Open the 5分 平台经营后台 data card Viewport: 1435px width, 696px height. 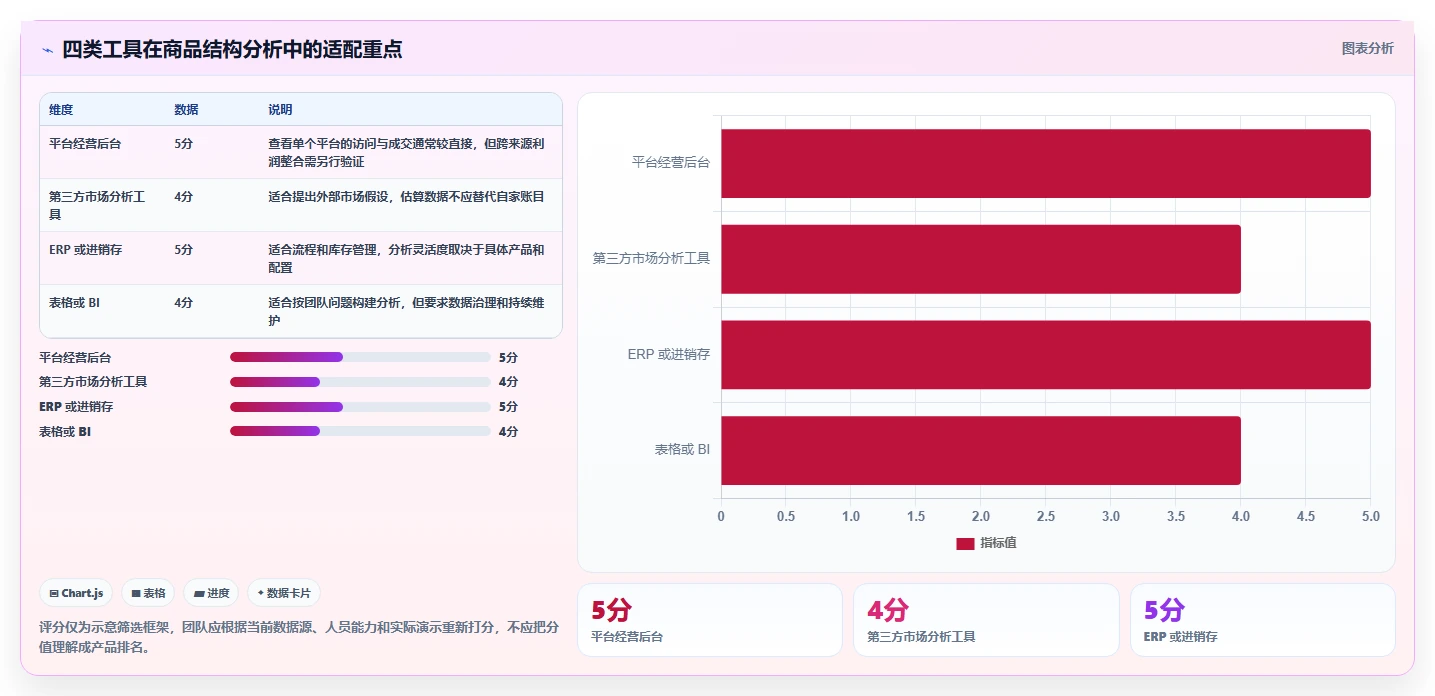tap(710, 620)
